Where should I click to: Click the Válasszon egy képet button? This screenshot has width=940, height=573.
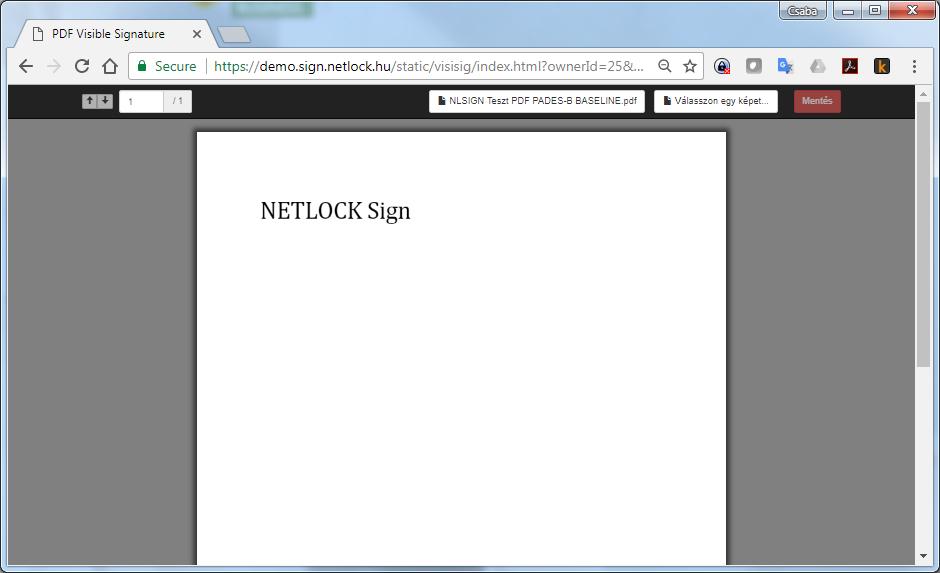pos(716,101)
